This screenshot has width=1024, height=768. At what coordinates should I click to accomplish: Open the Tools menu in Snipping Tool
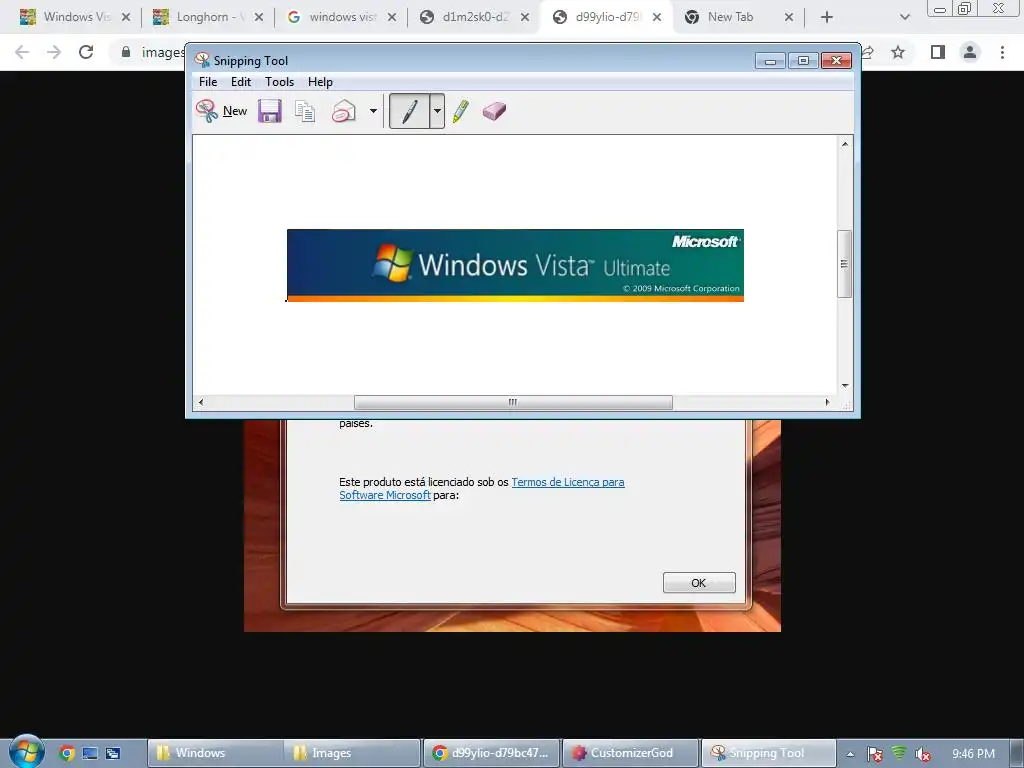(x=279, y=82)
